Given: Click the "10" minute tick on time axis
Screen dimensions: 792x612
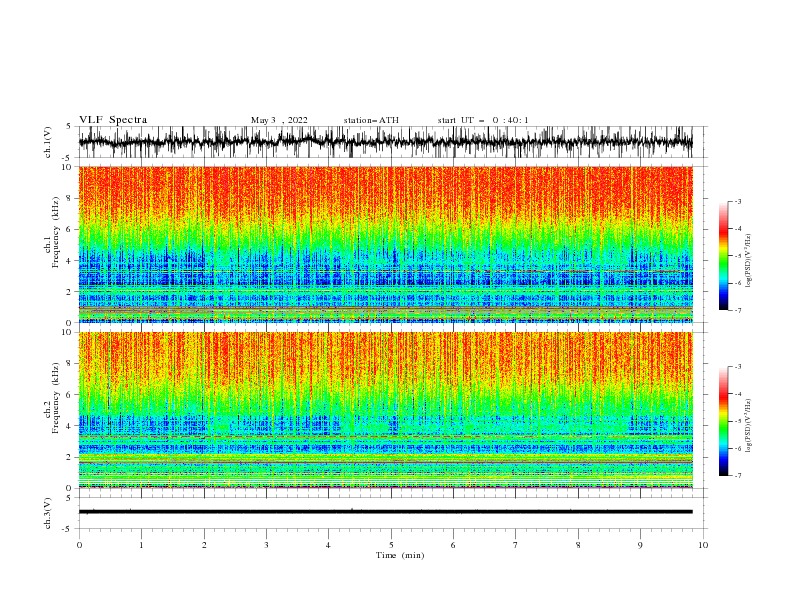Looking at the screenshot, I should point(703,545).
